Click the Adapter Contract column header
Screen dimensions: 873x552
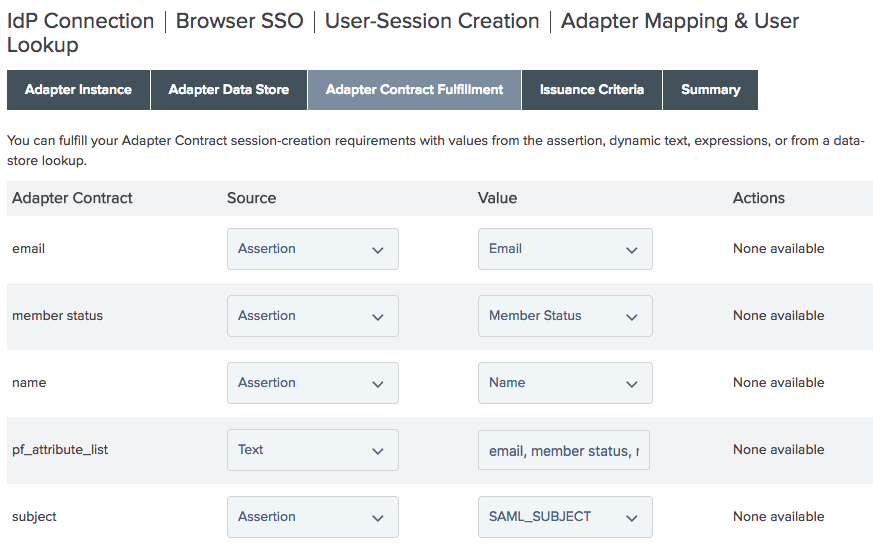(72, 198)
